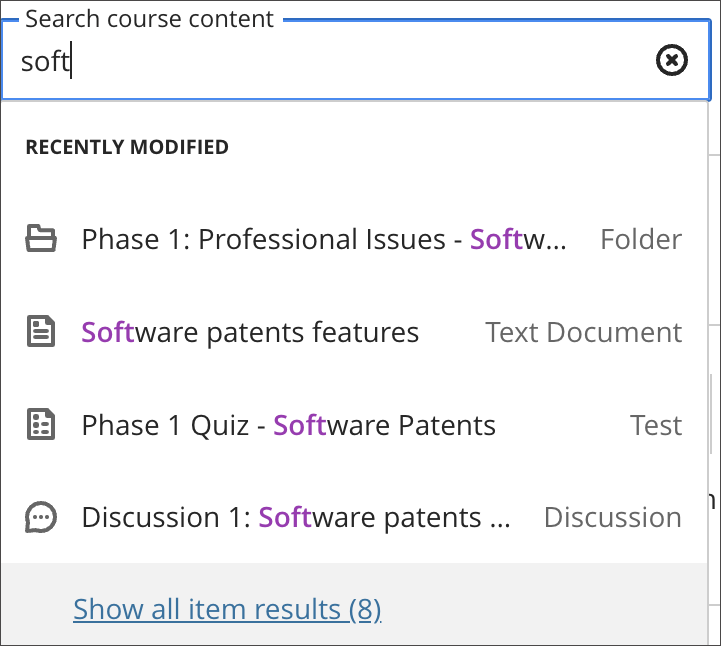This screenshot has height=646, width=721.
Task: Click the "Text Document" type label
Action: [x=584, y=332]
